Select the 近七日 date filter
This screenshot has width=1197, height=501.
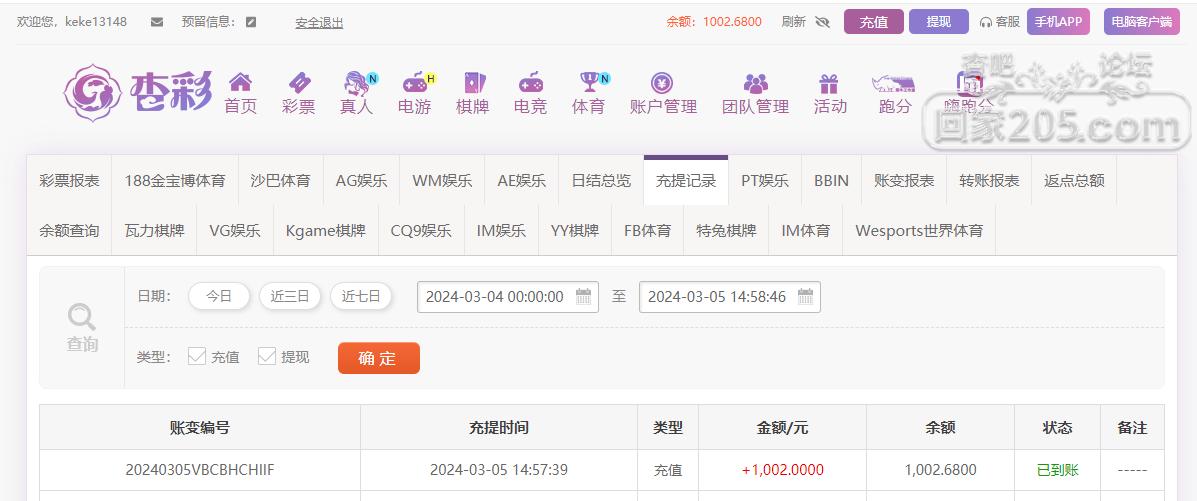point(361,296)
